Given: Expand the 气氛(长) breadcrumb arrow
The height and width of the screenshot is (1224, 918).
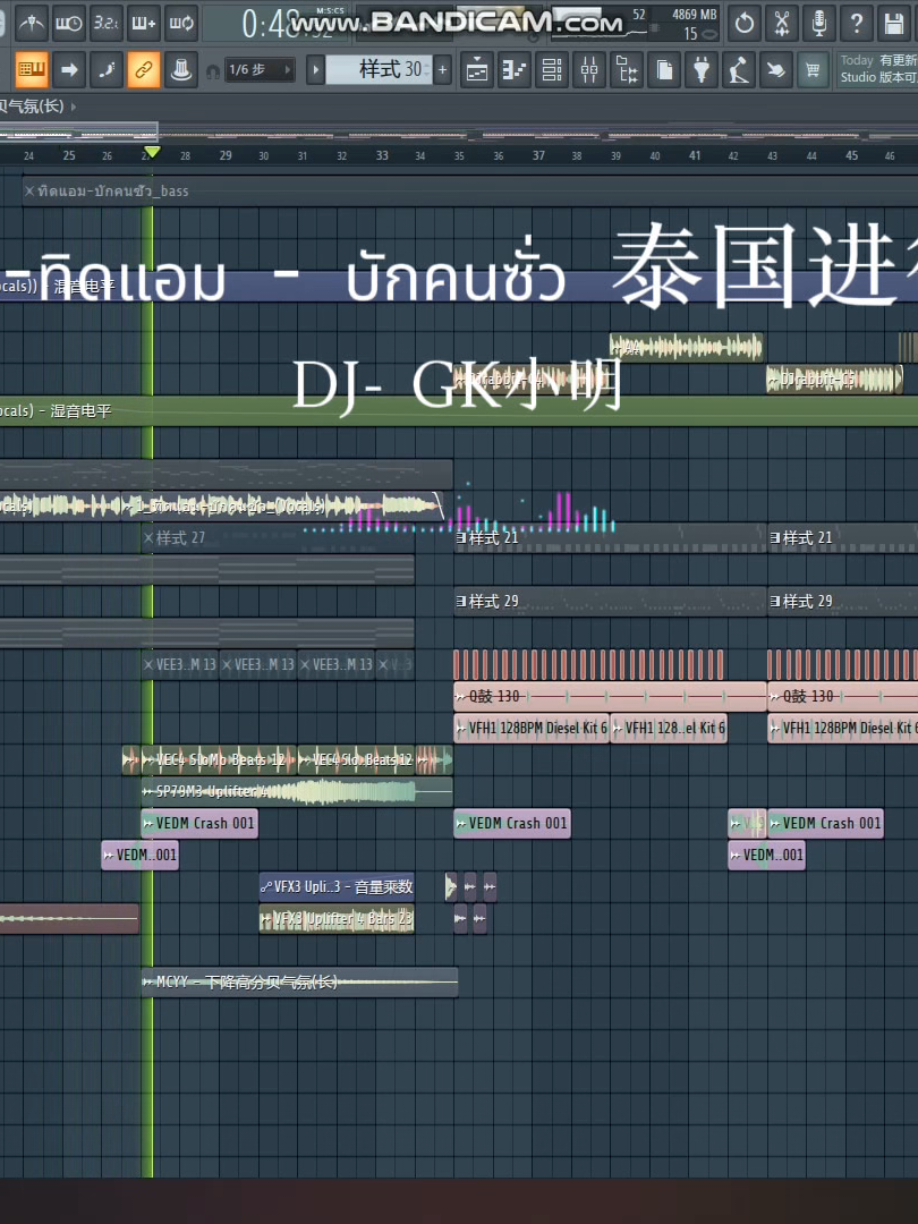Looking at the screenshot, I should [74, 106].
